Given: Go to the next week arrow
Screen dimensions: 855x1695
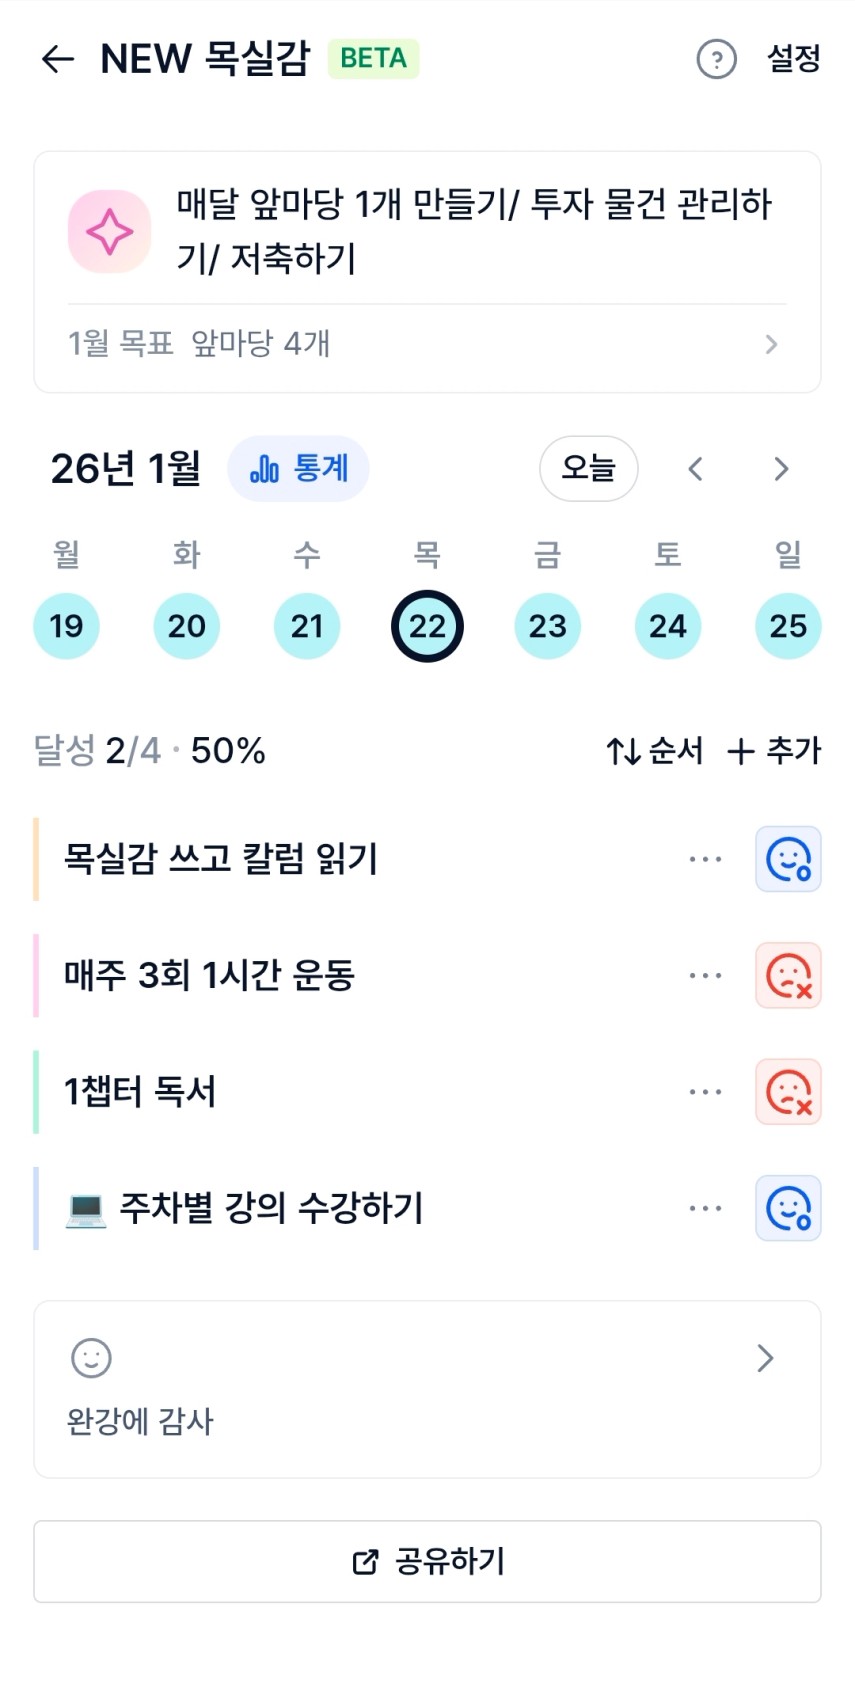Looking at the screenshot, I should 781,468.
